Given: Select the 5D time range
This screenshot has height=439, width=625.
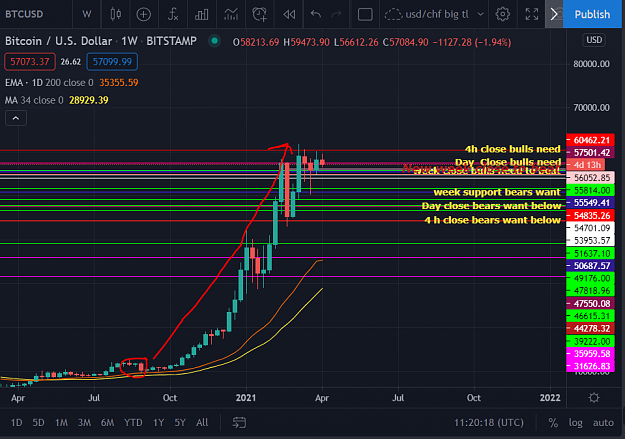Looking at the screenshot, I should (38, 423).
